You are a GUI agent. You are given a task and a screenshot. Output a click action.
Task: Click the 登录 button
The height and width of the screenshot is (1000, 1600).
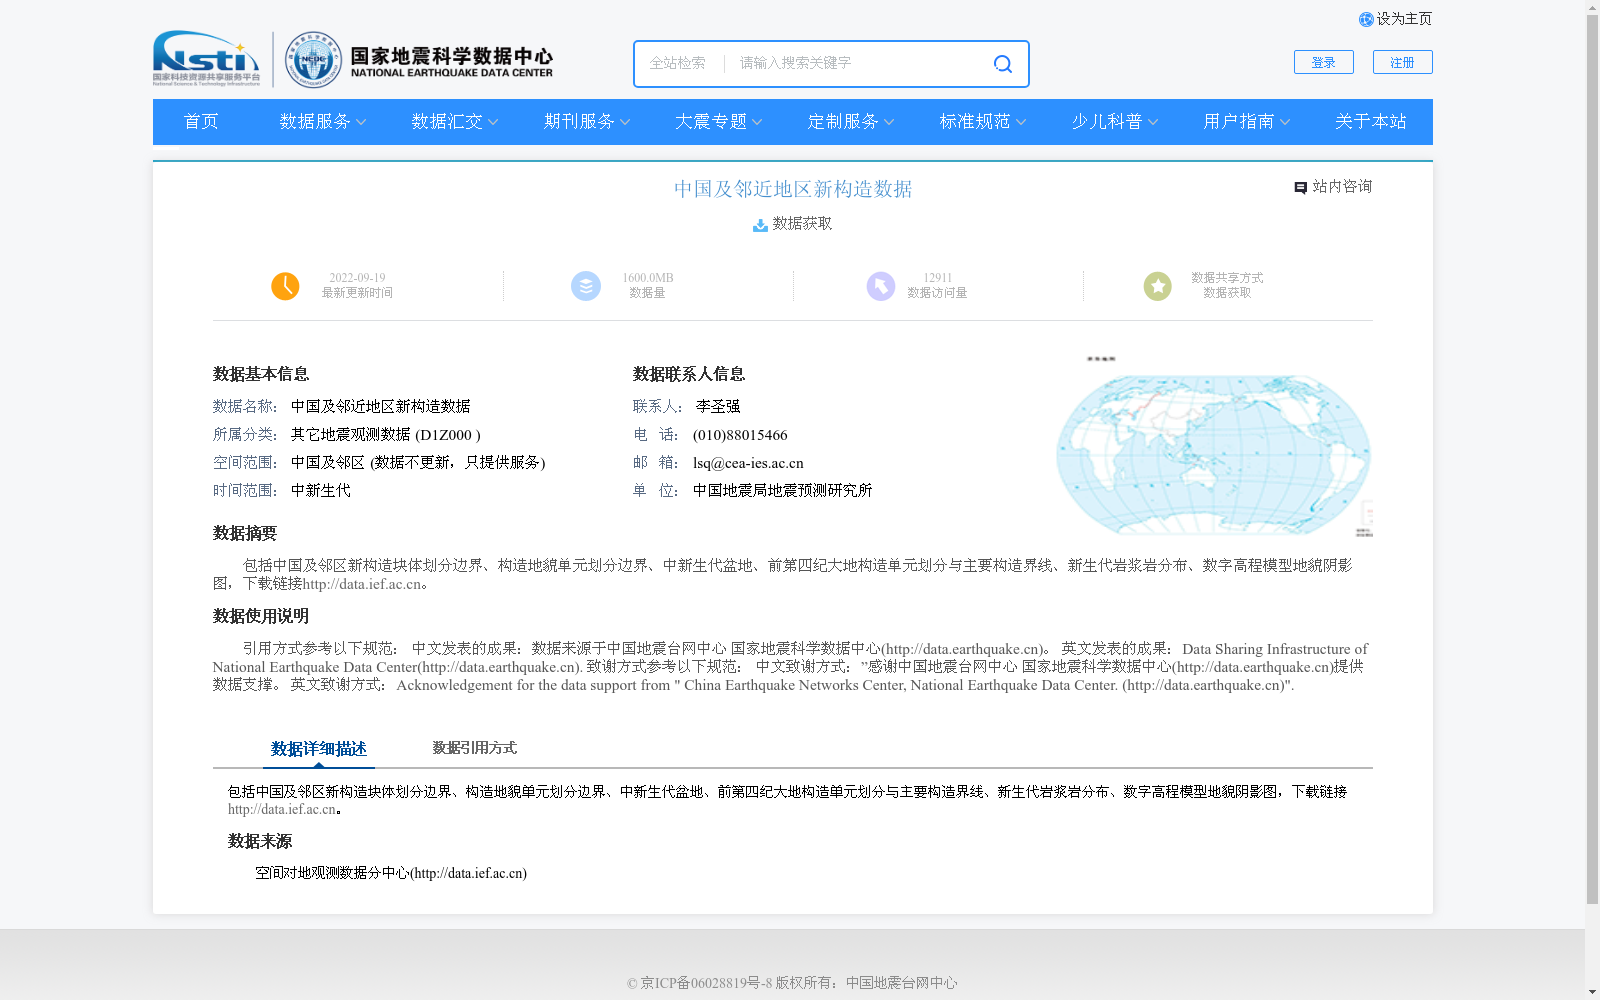pos(1324,62)
